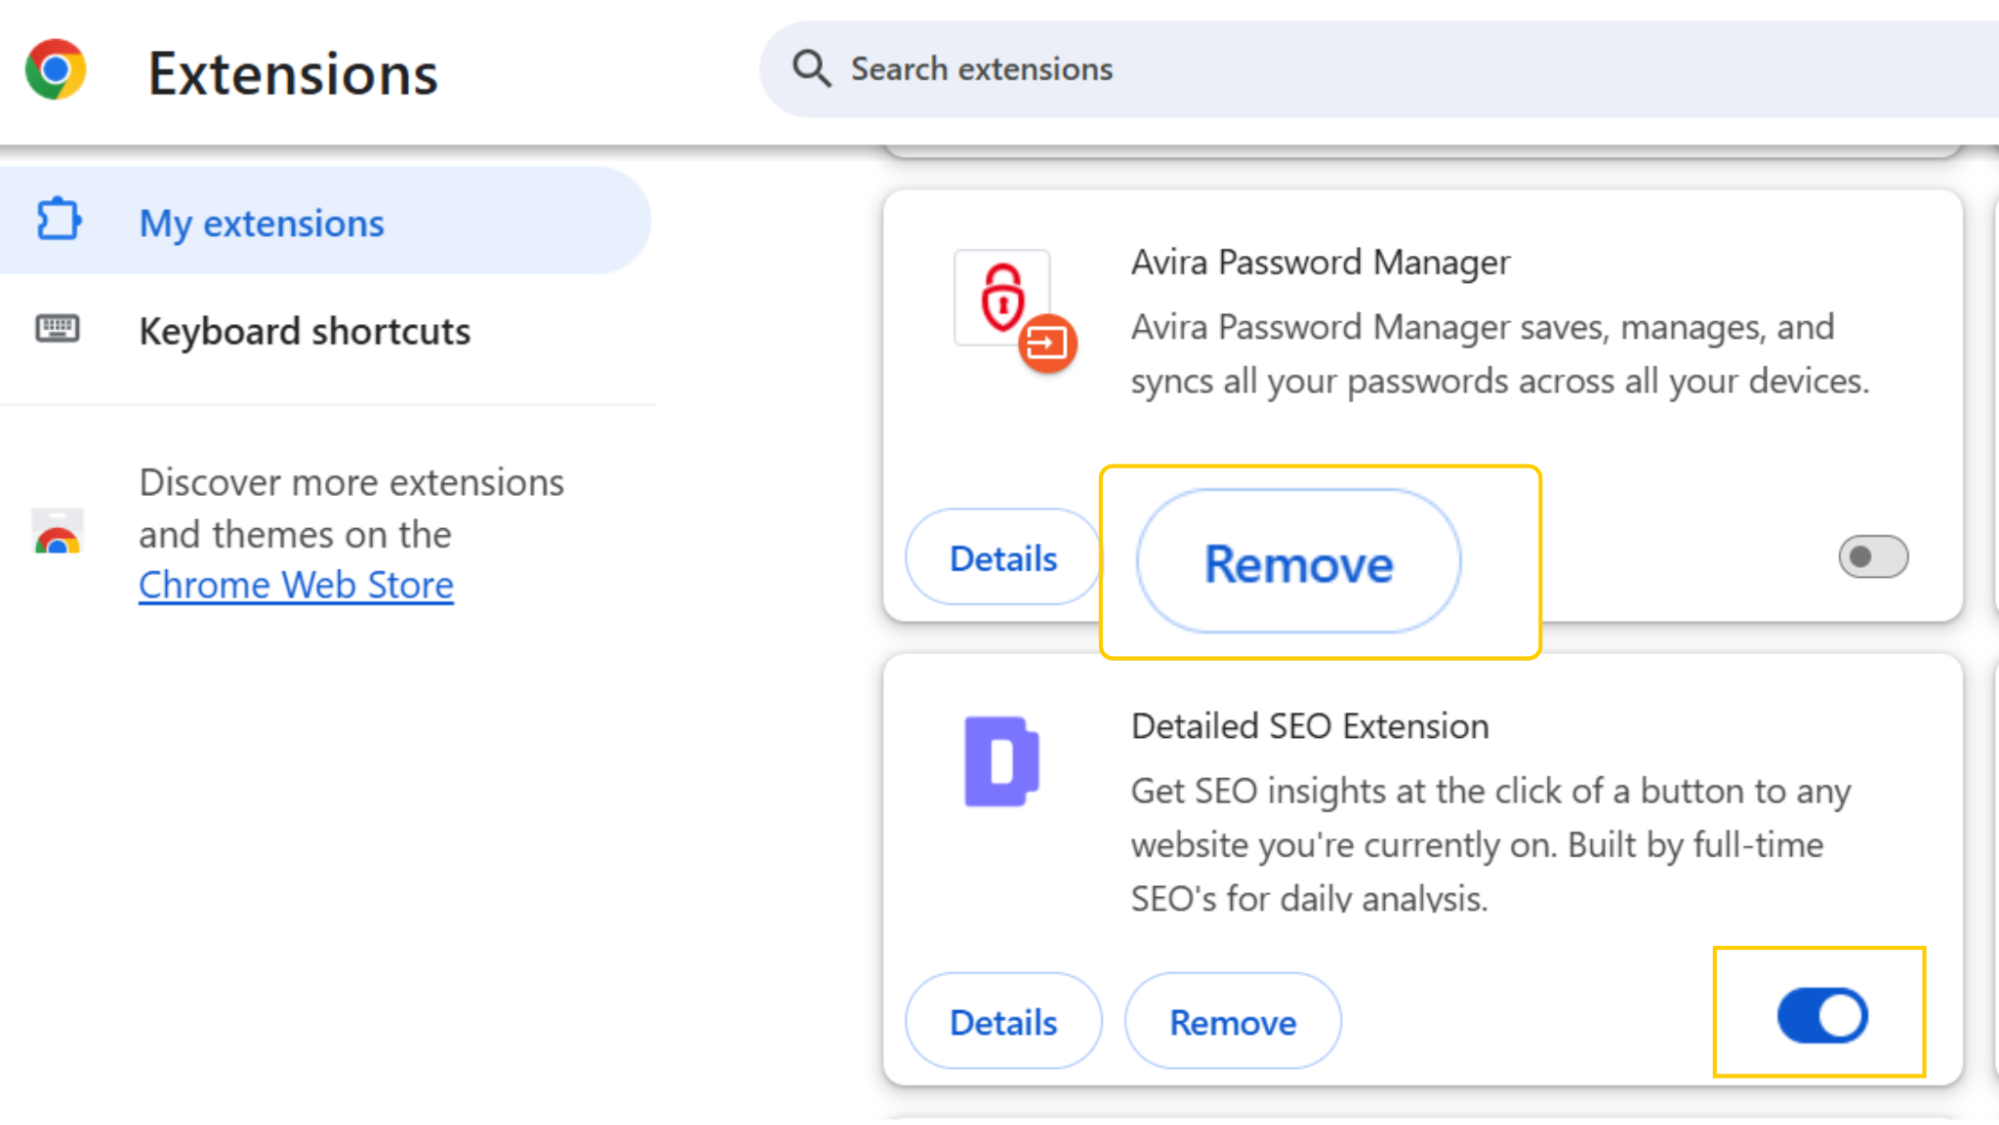Screen dimensions: 1999x1125
Task: Click the Chrome browser logo
Action: pos(57,69)
